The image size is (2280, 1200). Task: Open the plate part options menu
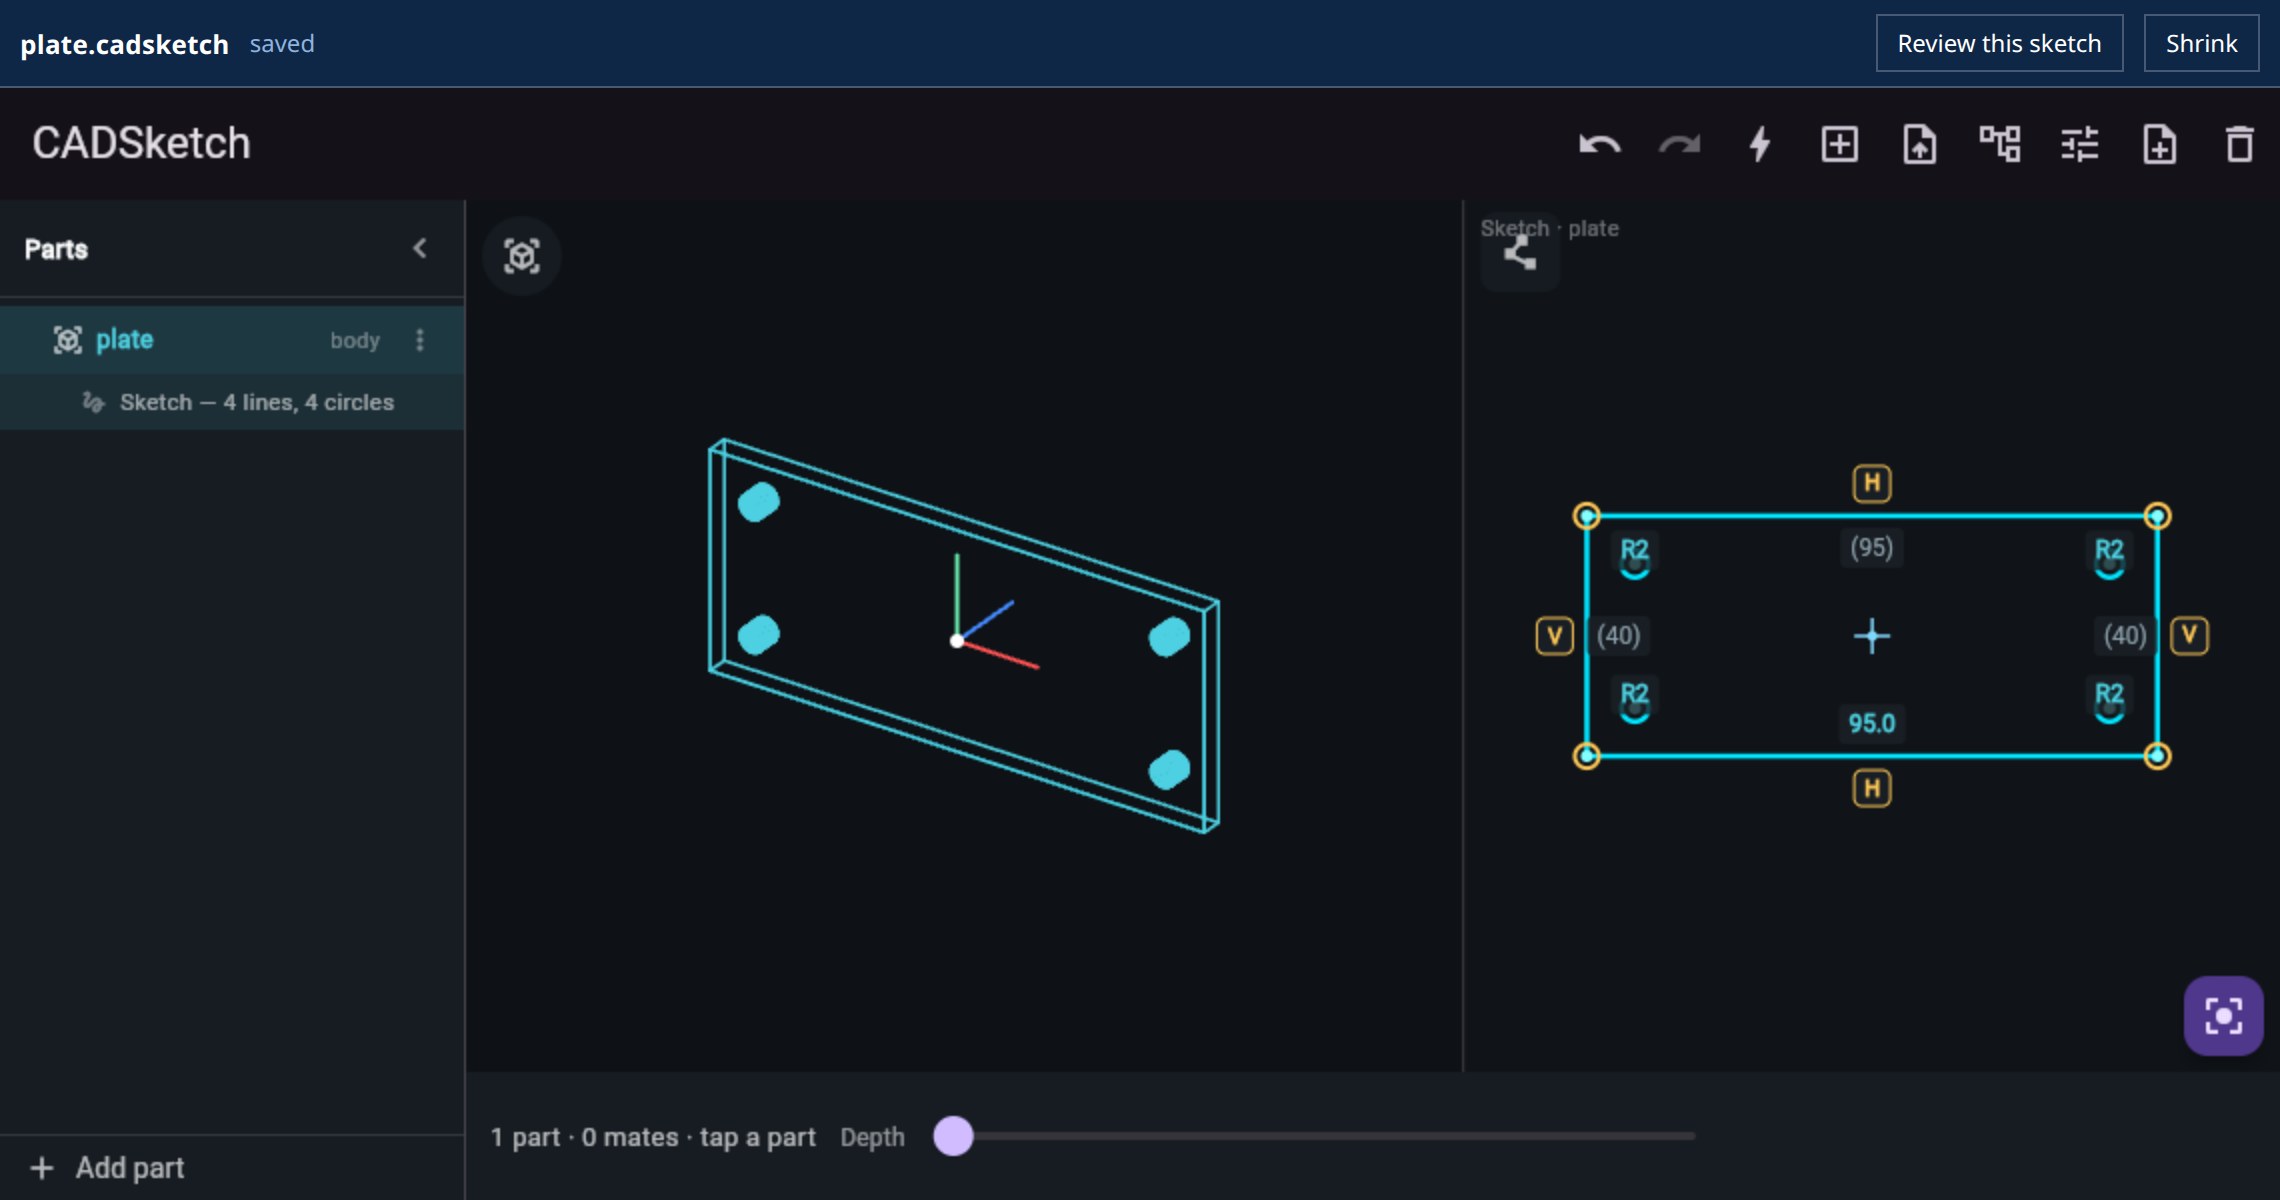[420, 340]
